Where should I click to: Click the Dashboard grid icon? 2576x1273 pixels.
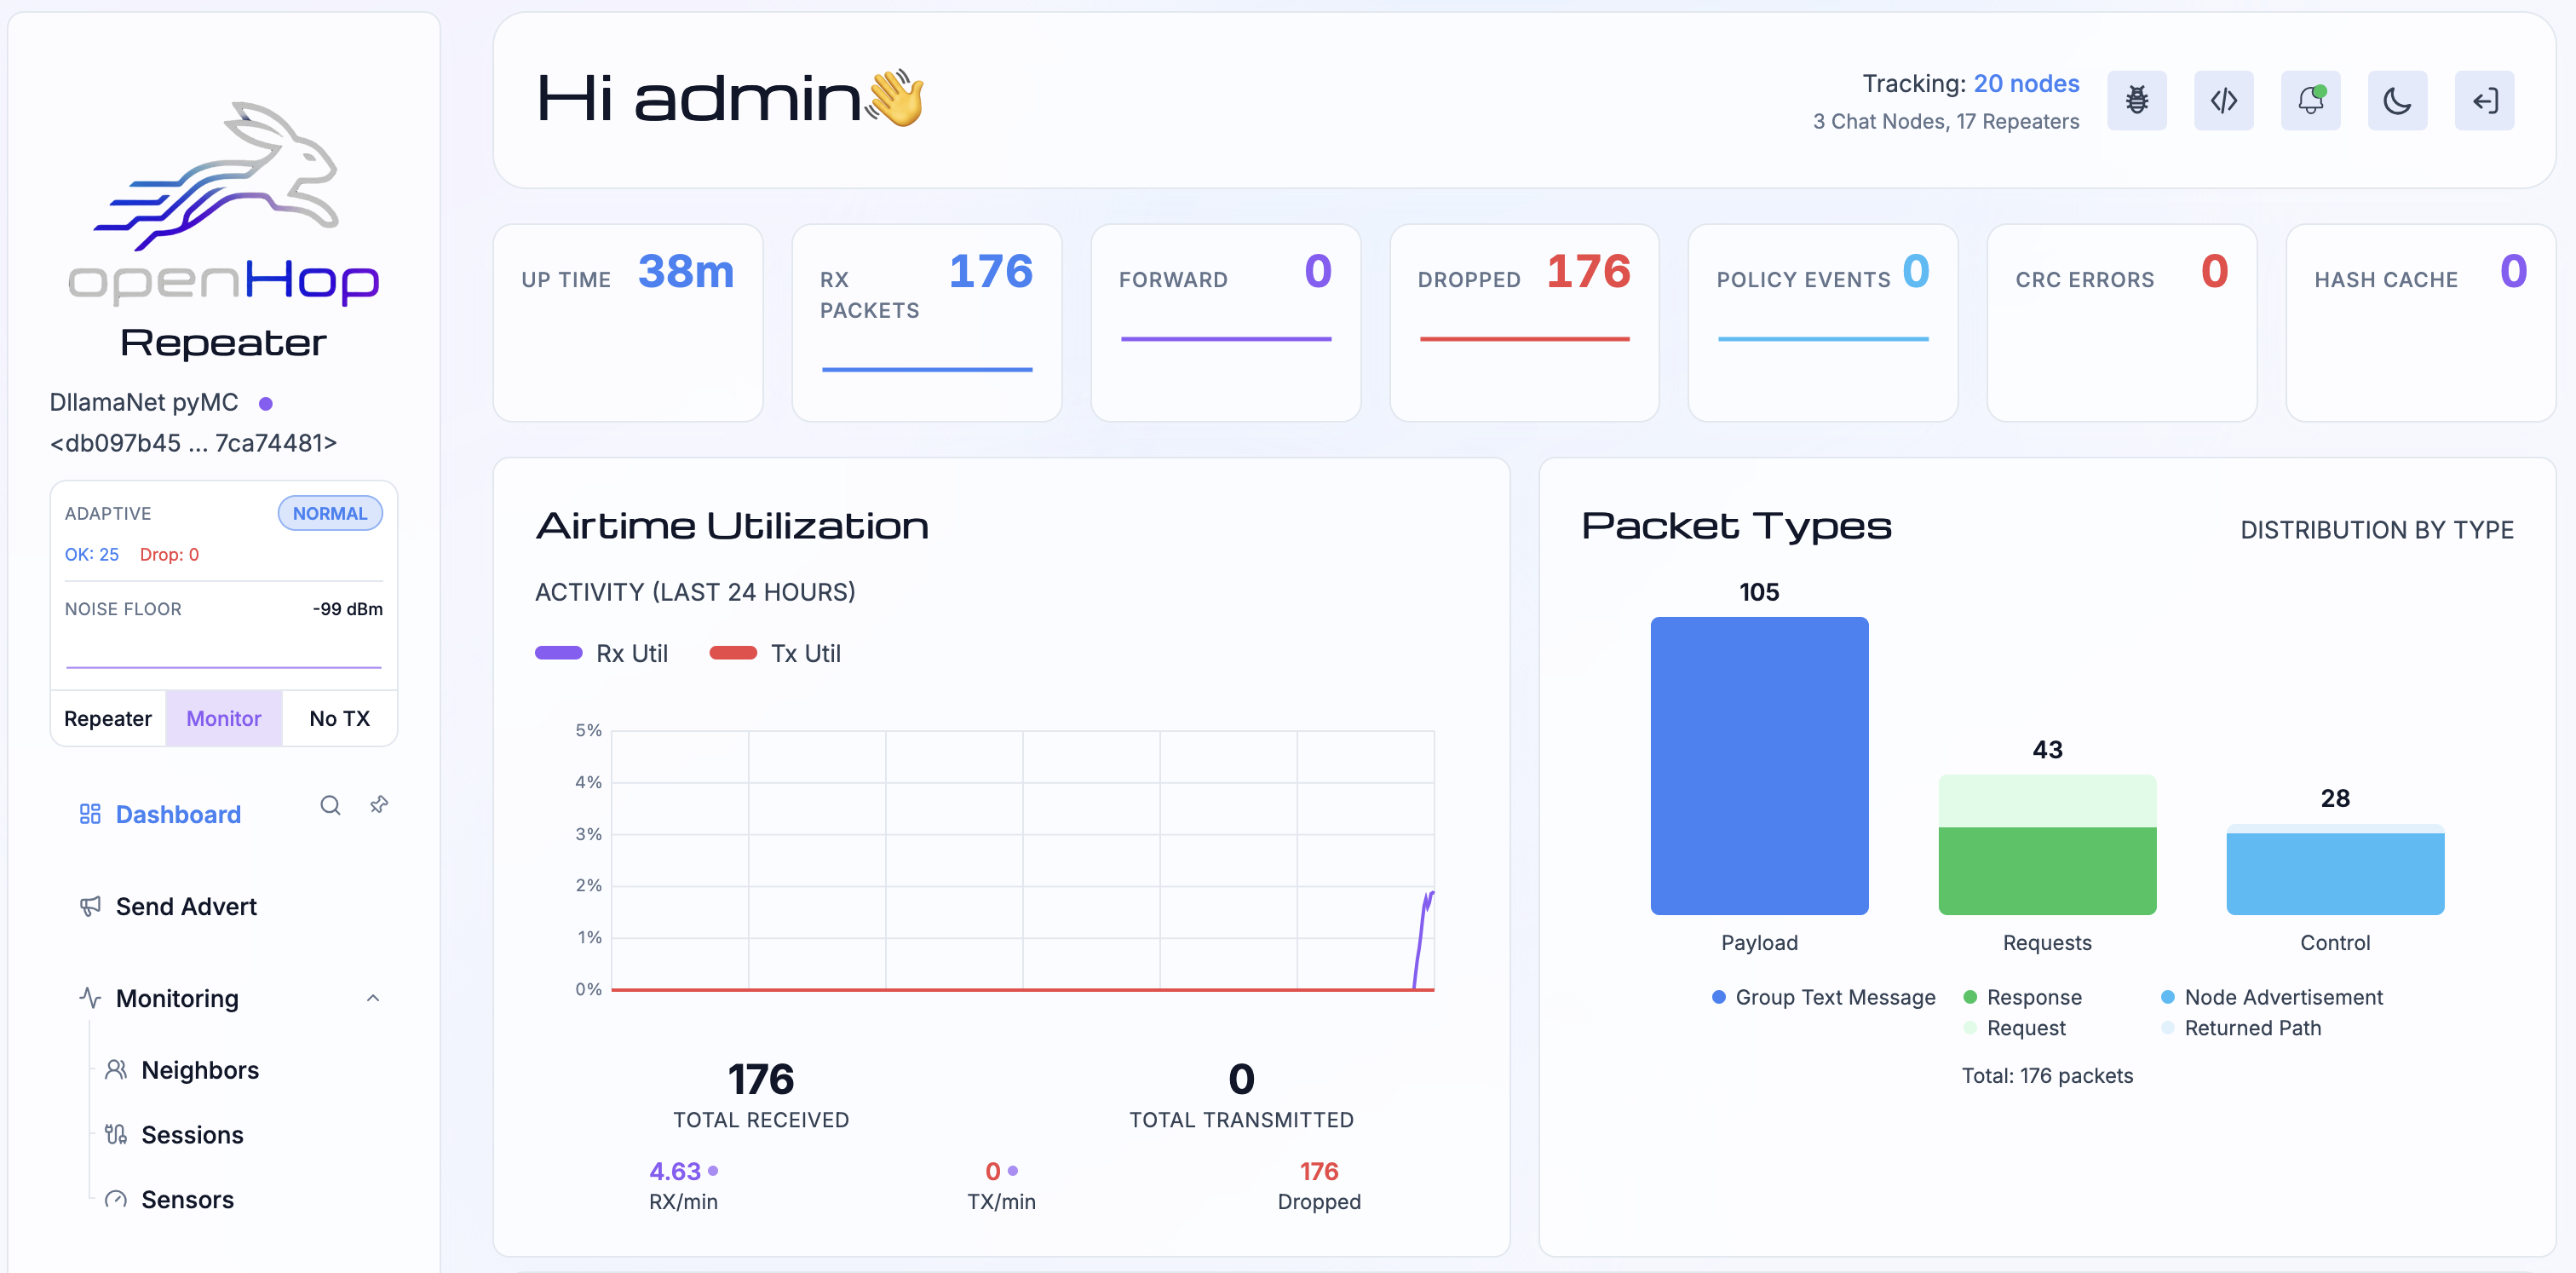(90, 814)
